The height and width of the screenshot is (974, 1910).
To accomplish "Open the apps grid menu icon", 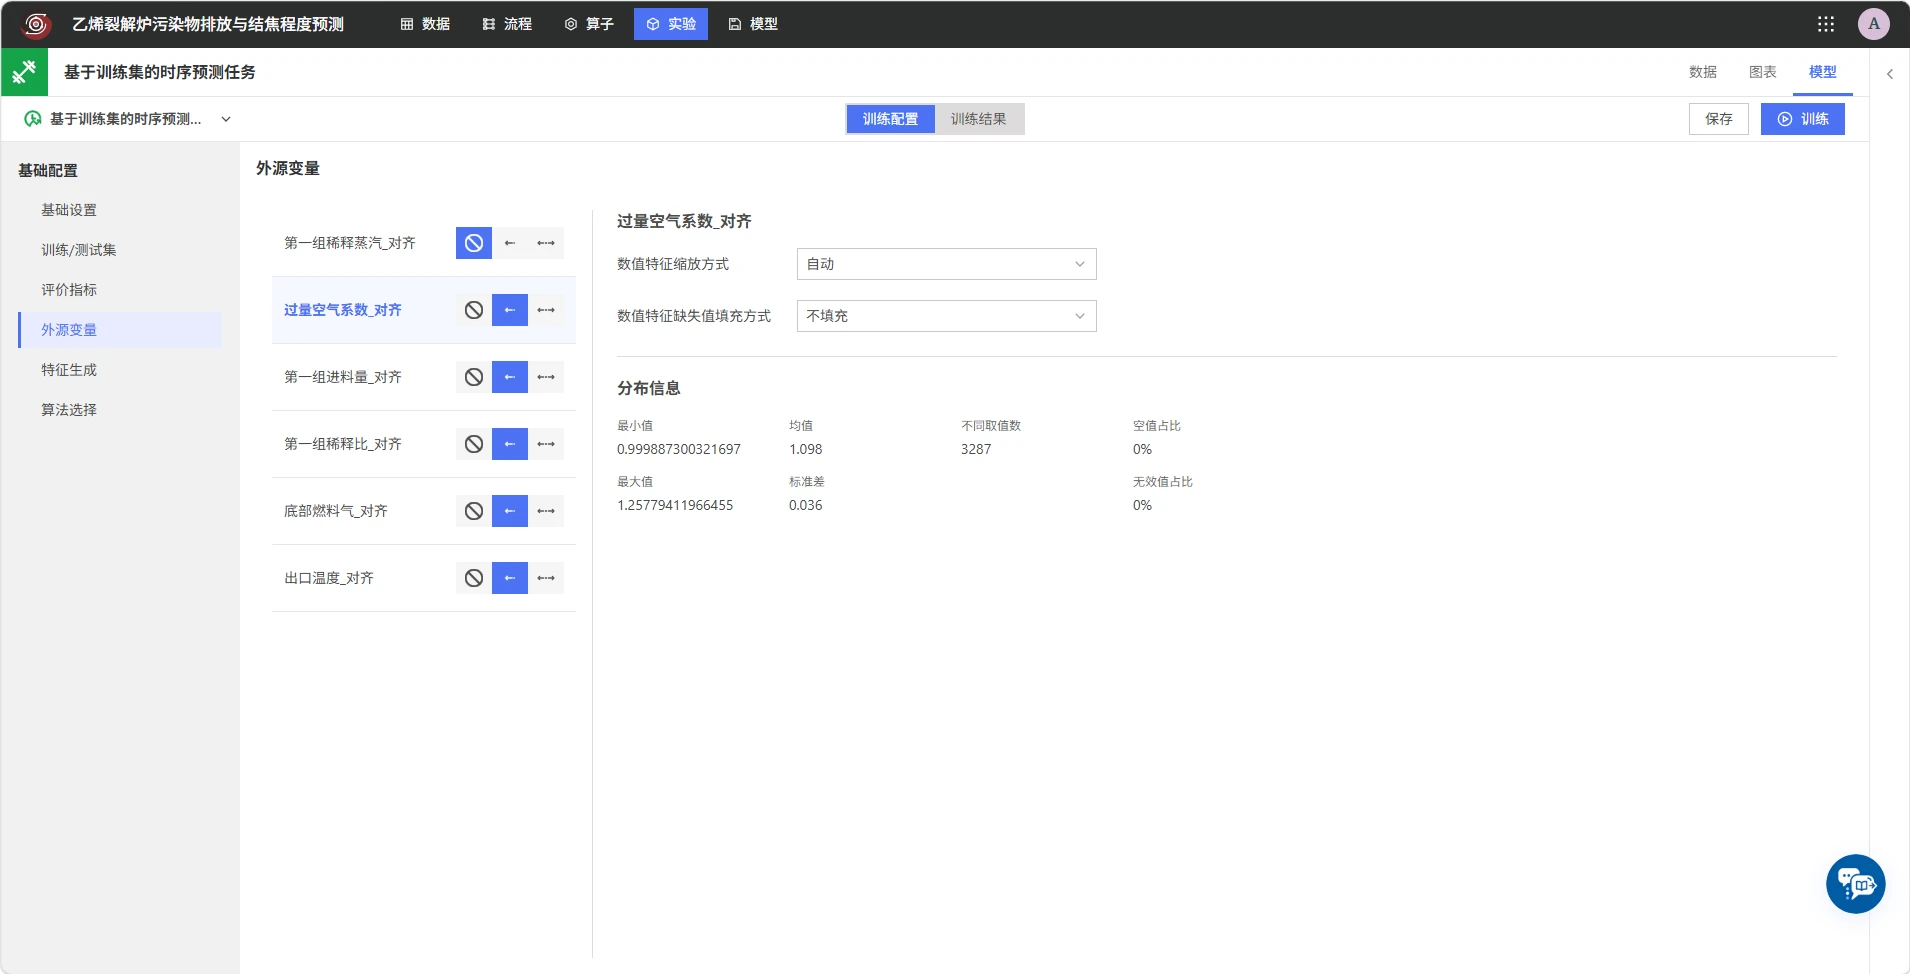I will pyautogui.click(x=1826, y=24).
